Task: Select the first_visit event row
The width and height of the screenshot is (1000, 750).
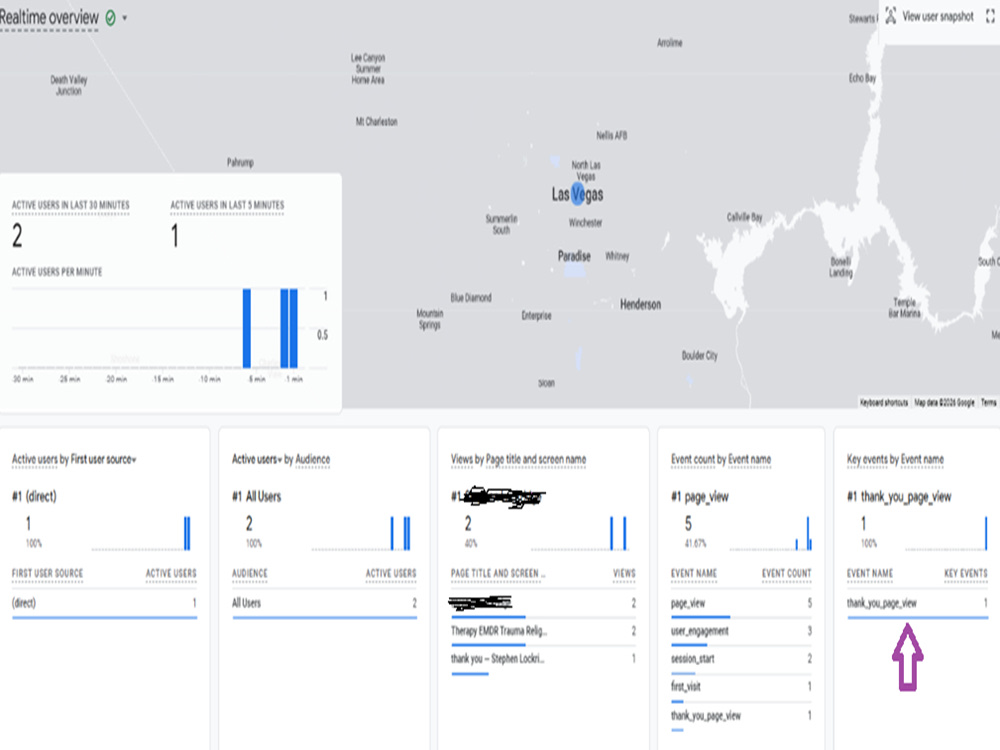Action: pos(741,687)
